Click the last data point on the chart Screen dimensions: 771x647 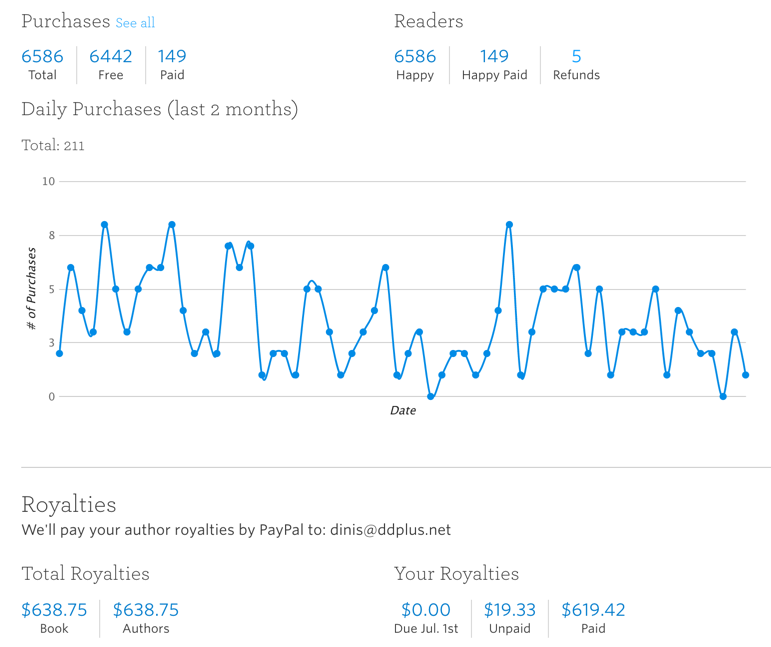[x=746, y=375]
